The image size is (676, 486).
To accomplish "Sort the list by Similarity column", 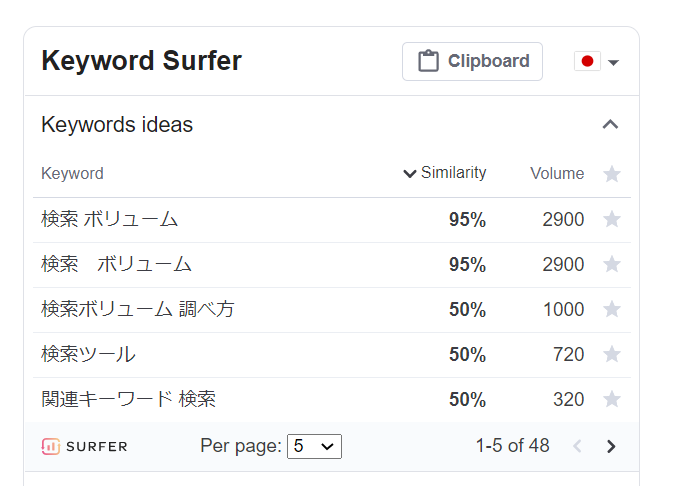I will point(445,173).
